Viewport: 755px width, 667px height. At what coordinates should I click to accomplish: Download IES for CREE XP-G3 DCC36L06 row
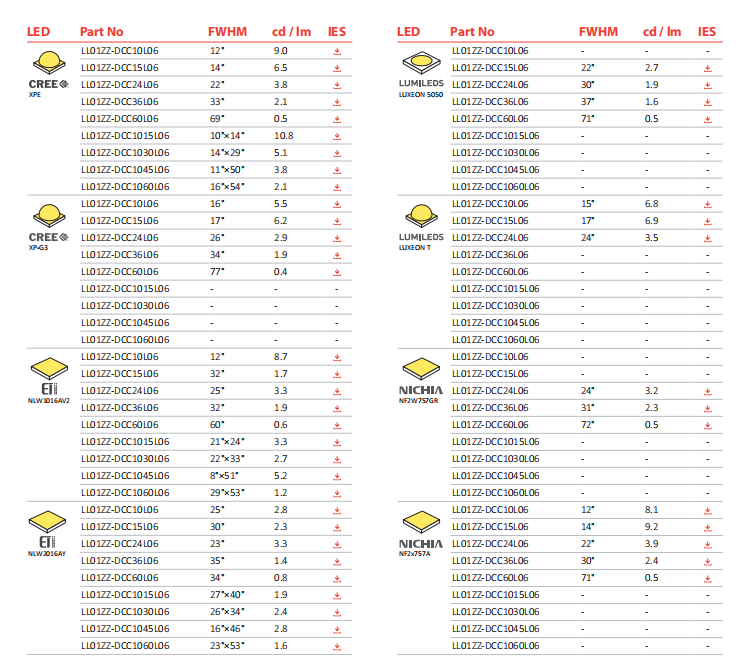click(x=337, y=255)
